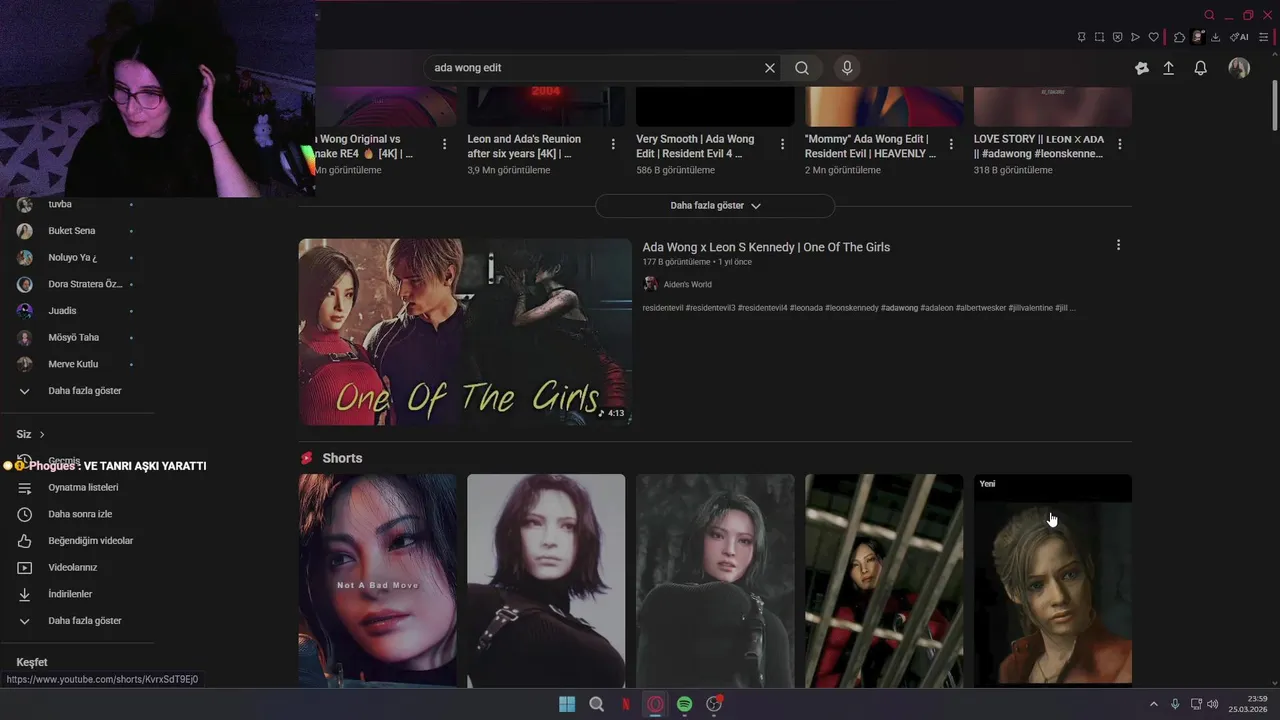Open the 'Not A Bad Move' short
Screen dimensions: 1280x720
tap(377, 581)
